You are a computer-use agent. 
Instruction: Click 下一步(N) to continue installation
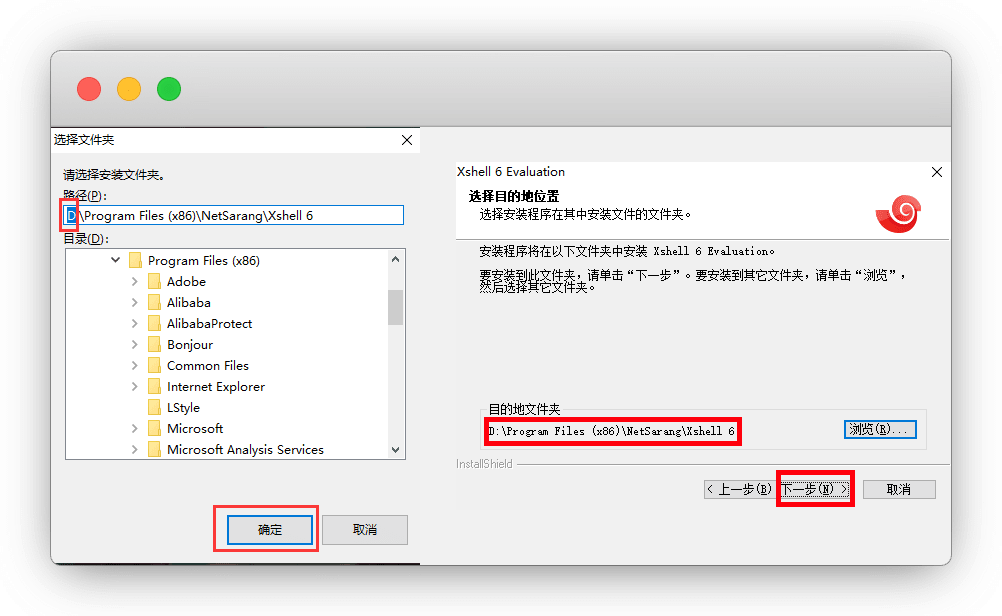[815, 489]
